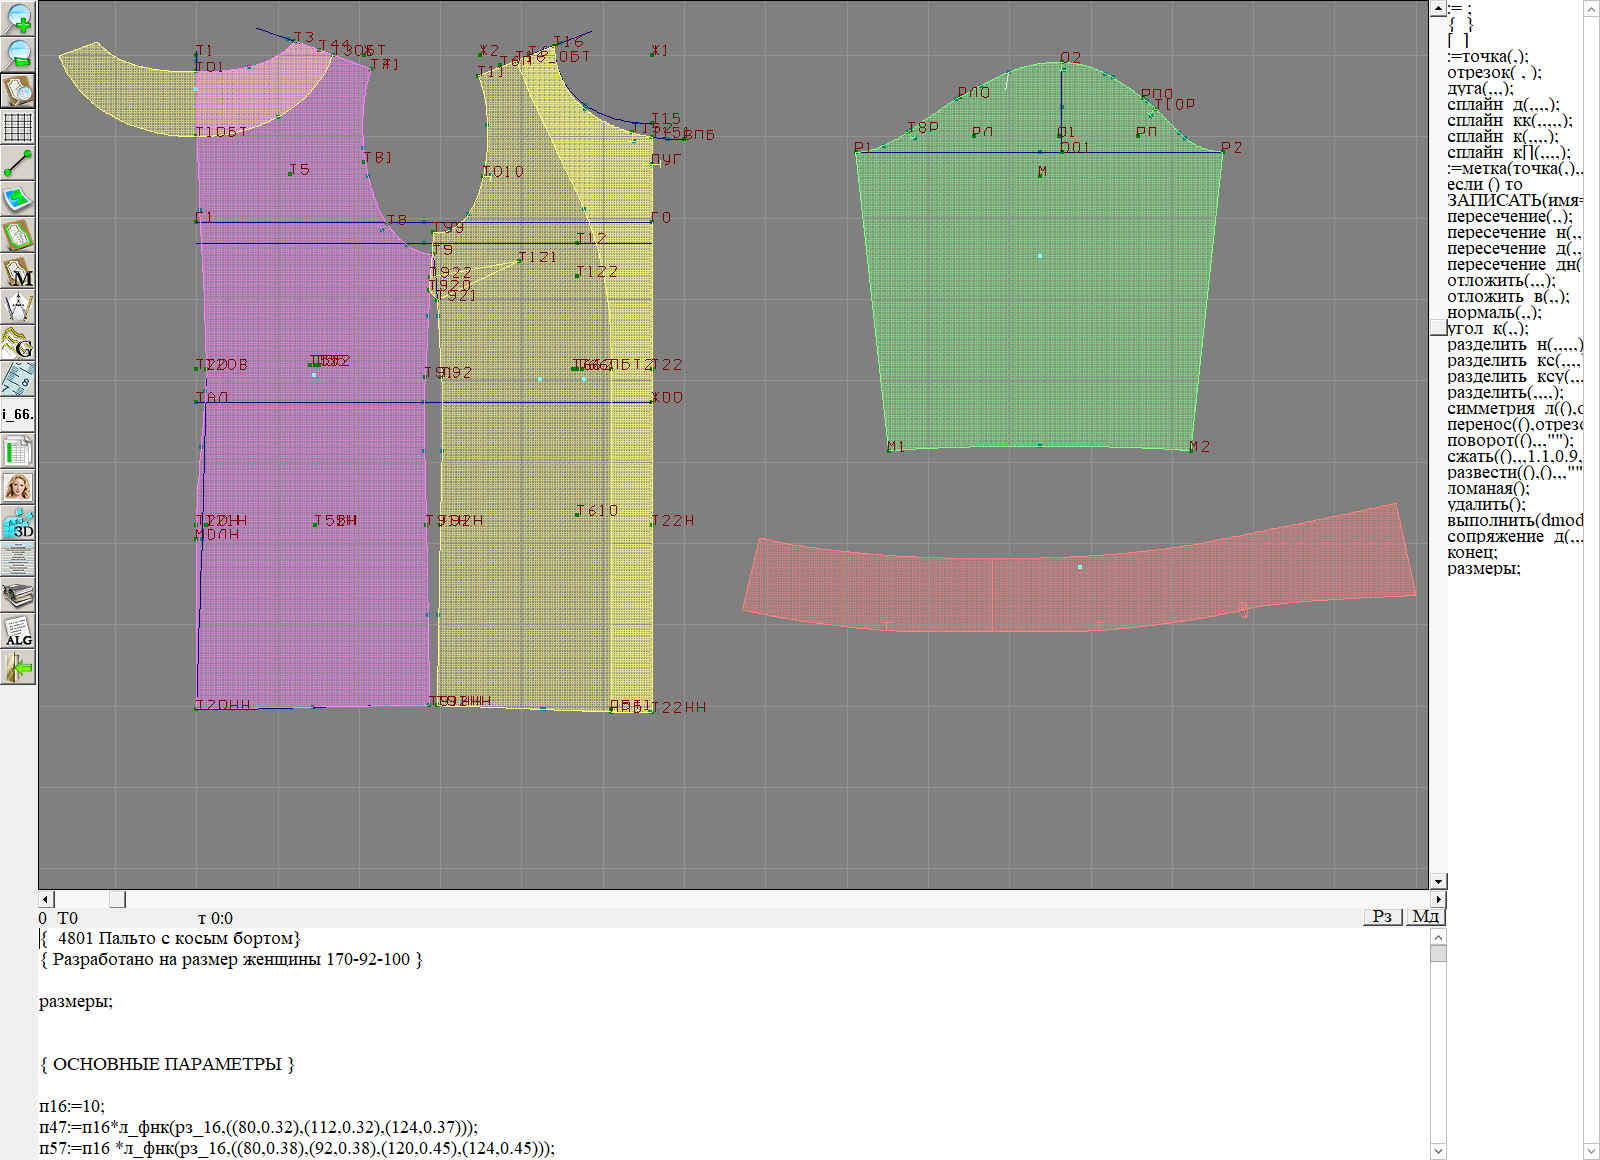Click code editor scroll up chevron
Image resolution: width=1600 pixels, height=1160 pixels.
(1438, 937)
